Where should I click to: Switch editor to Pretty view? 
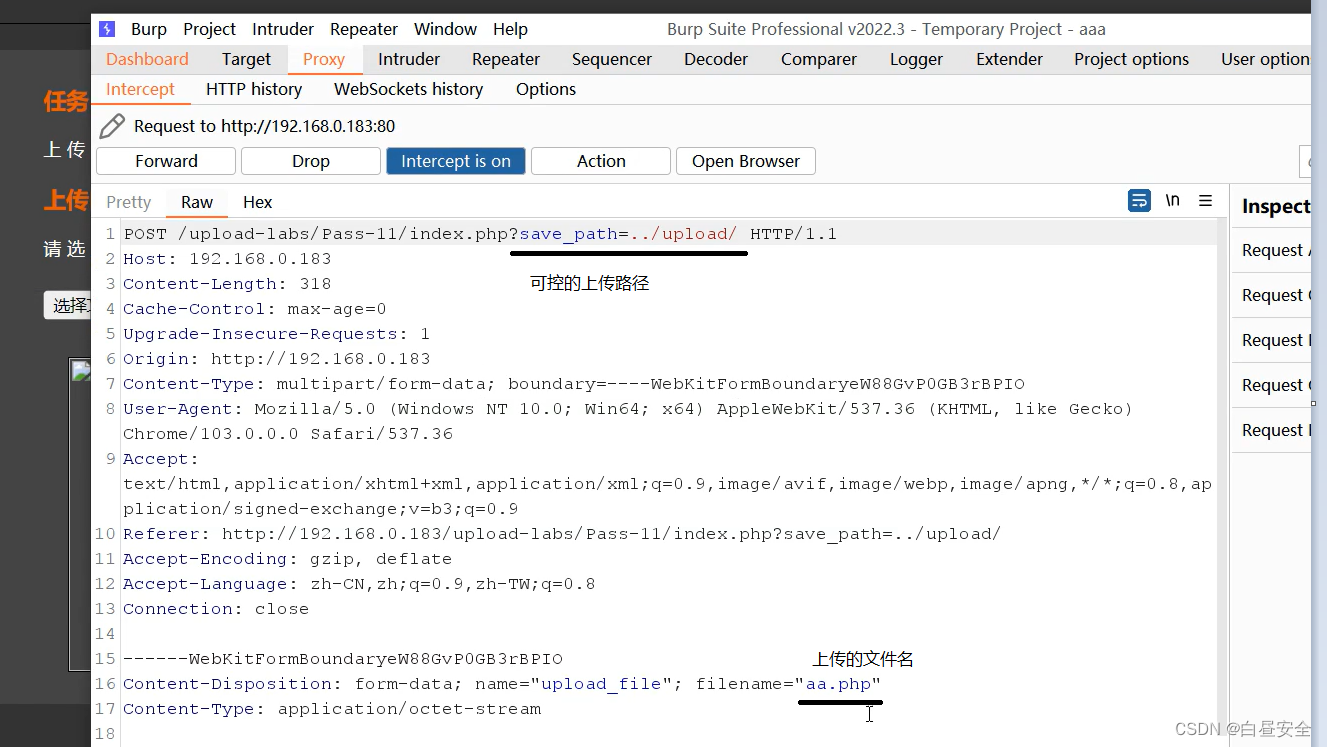pos(129,202)
